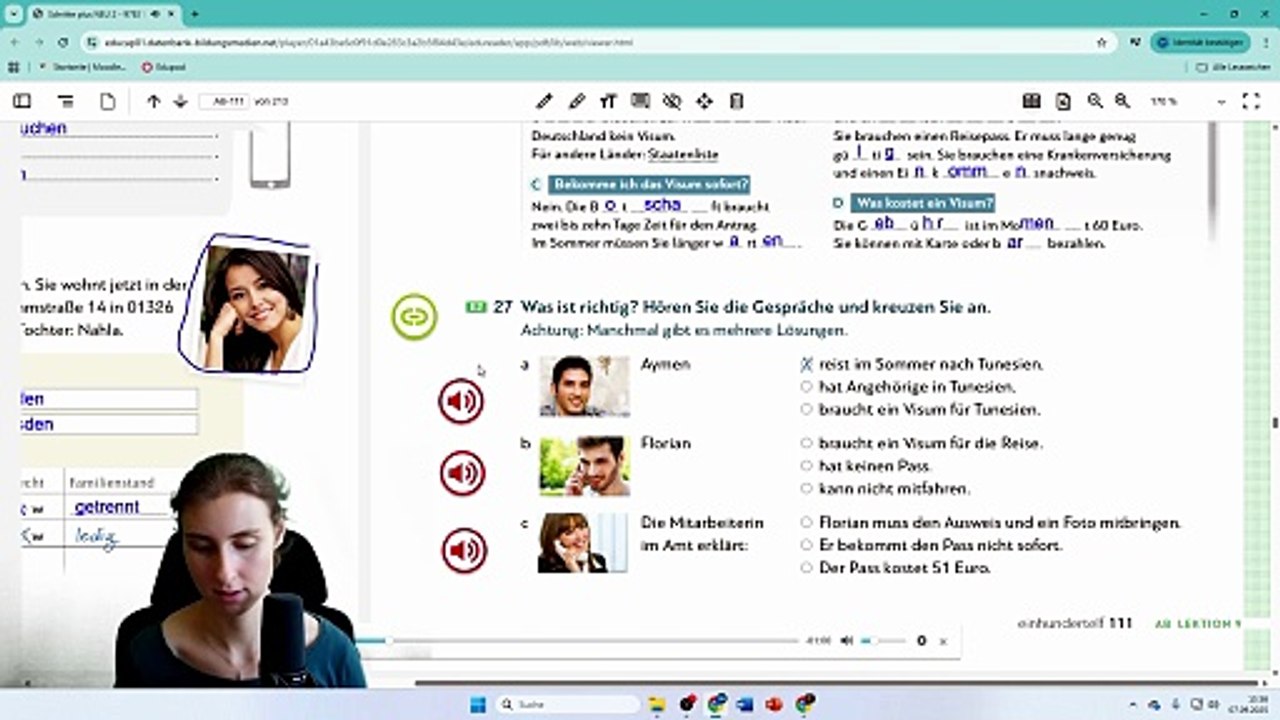1280x720 pixels.
Task: Click the single page view icon
Action: (x=108, y=101)
